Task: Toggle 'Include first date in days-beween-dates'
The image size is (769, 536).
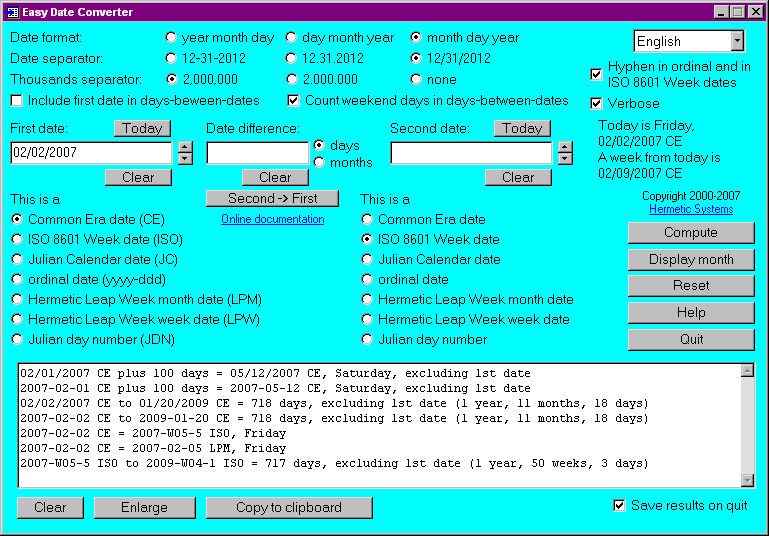Action: [17, 101]
